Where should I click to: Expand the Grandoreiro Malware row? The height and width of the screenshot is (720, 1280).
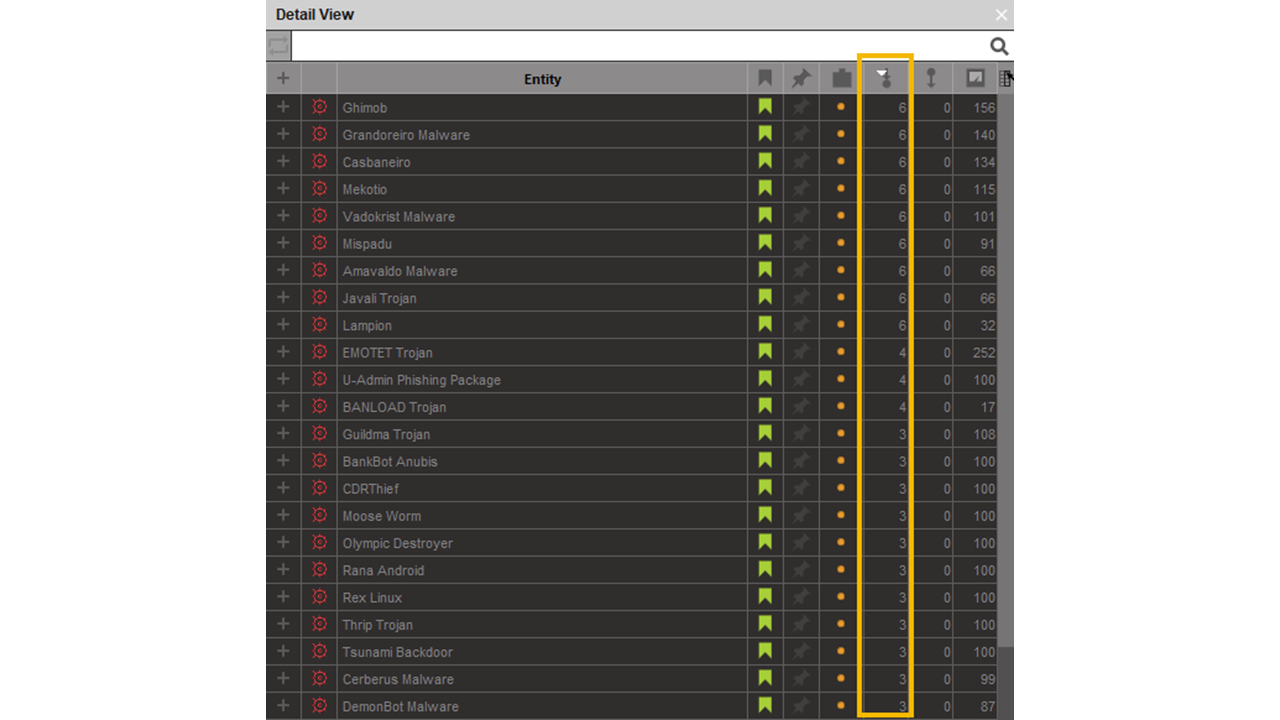pyautogui.click(x=283, y=134)
